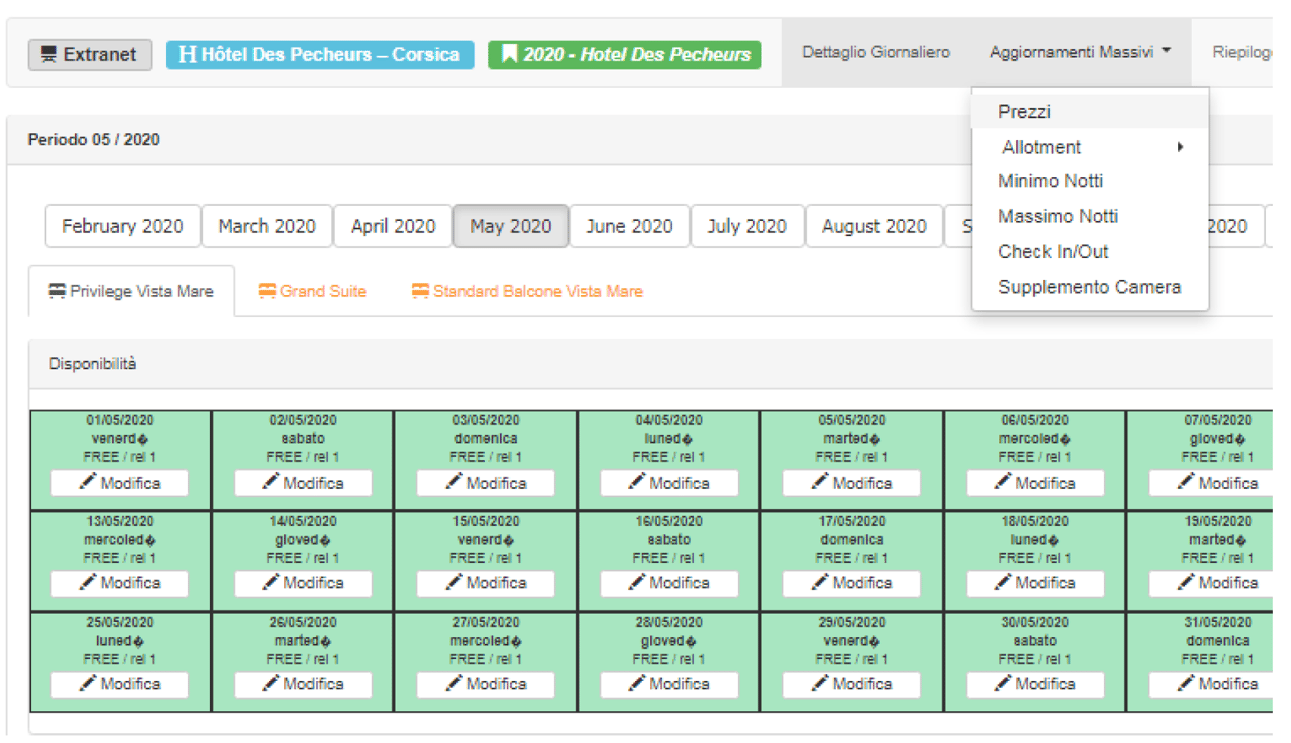Switch to February 2020 month
This screenshot has width=1291, height=743.
pyautogui.click(x=123, y=226)
